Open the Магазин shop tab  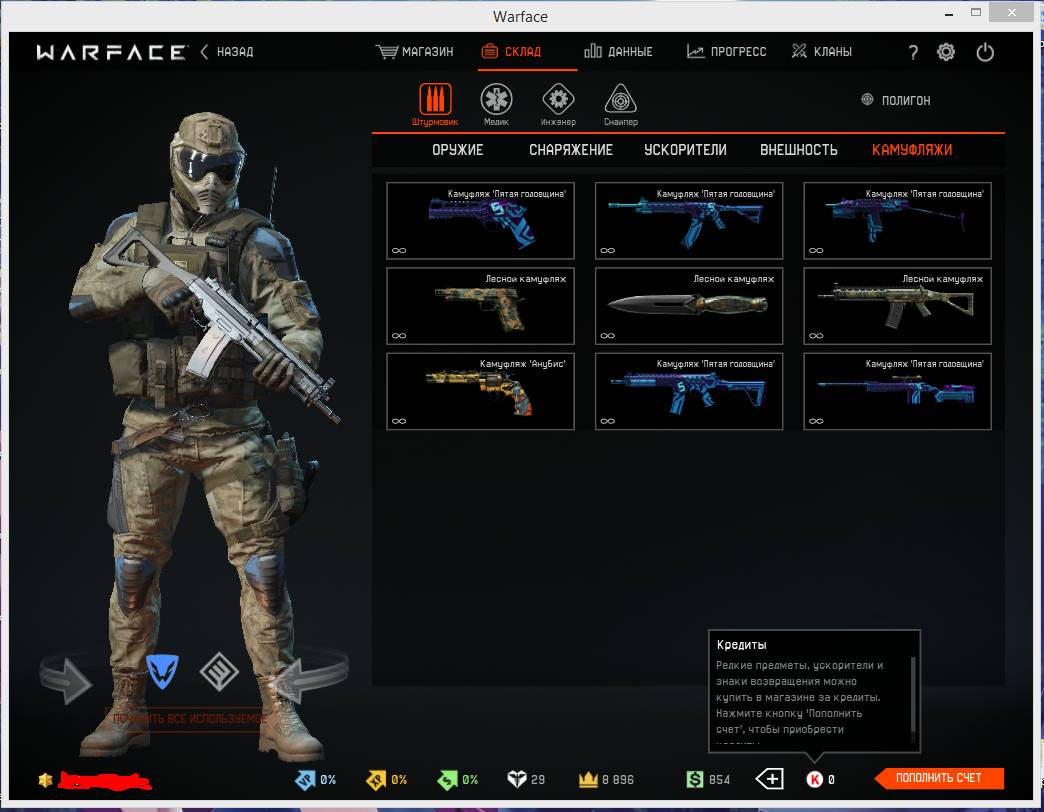coord(415,52)
